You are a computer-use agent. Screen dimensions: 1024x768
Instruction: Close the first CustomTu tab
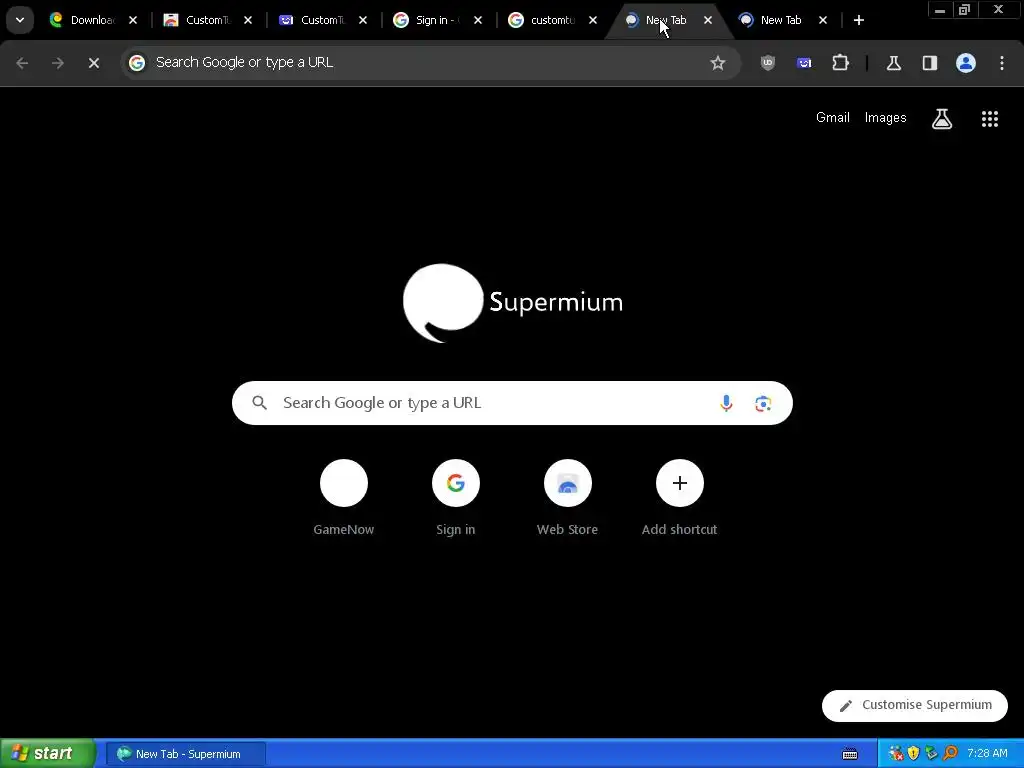pos(248,20)
